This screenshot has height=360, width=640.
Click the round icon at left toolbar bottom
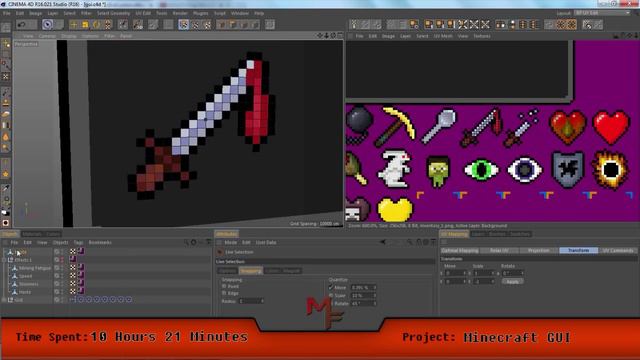click(x=6, y=223)
